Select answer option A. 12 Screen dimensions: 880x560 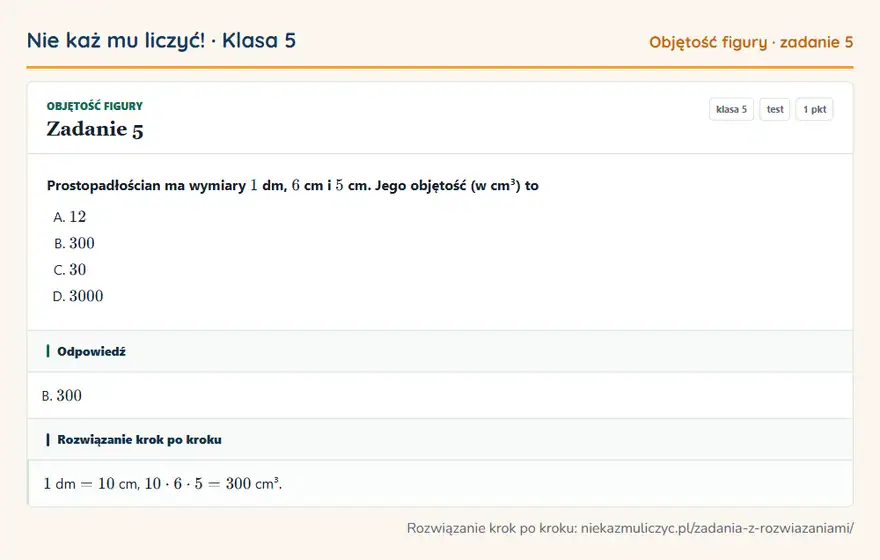(70, 217)
